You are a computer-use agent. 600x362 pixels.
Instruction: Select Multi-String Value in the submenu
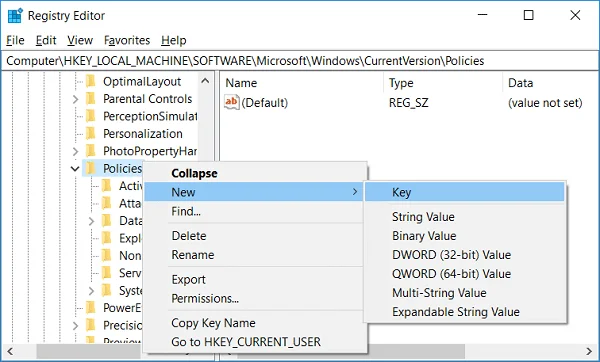click(x=465, y=293)
